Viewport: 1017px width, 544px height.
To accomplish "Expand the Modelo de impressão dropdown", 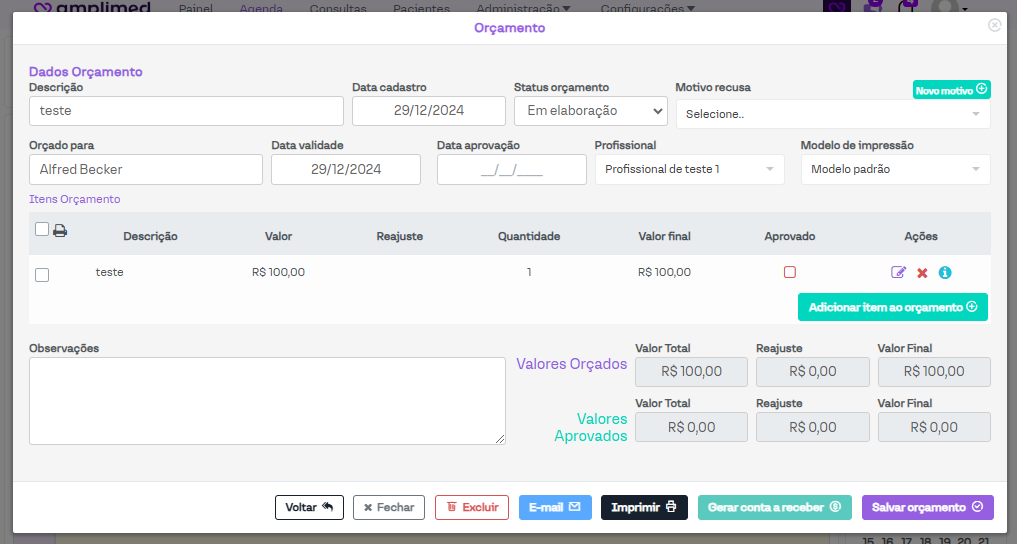I will (x=894, y=170).
